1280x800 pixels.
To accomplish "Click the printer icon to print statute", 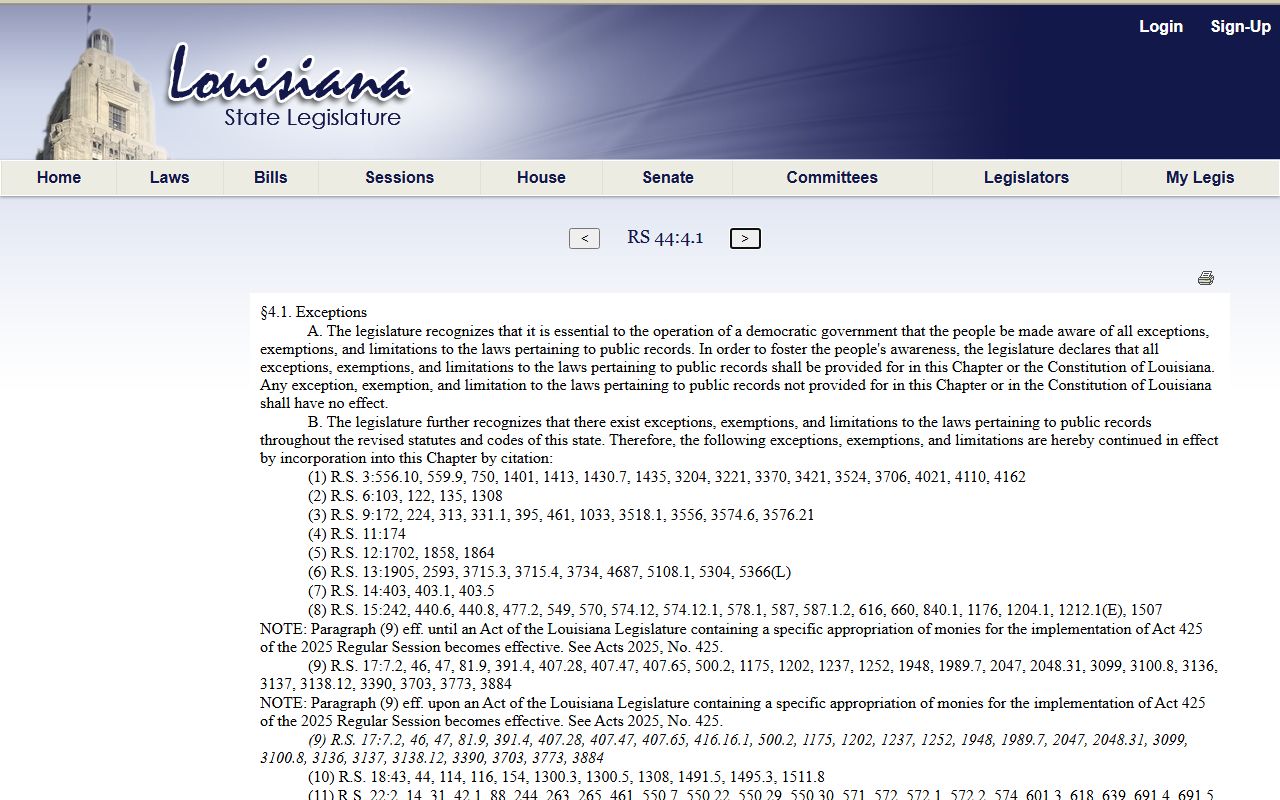I will click(x=1205, y=278).
